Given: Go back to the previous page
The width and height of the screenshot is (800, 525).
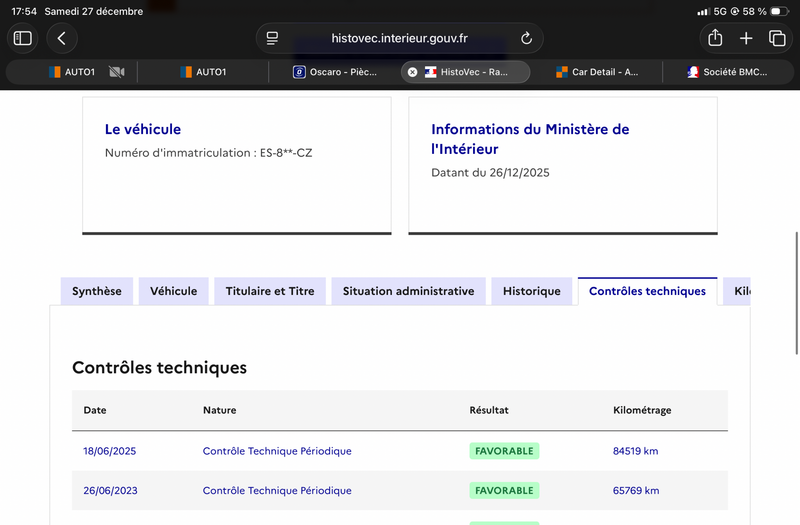Looking at the screenshot, I should tap(62, 38).
